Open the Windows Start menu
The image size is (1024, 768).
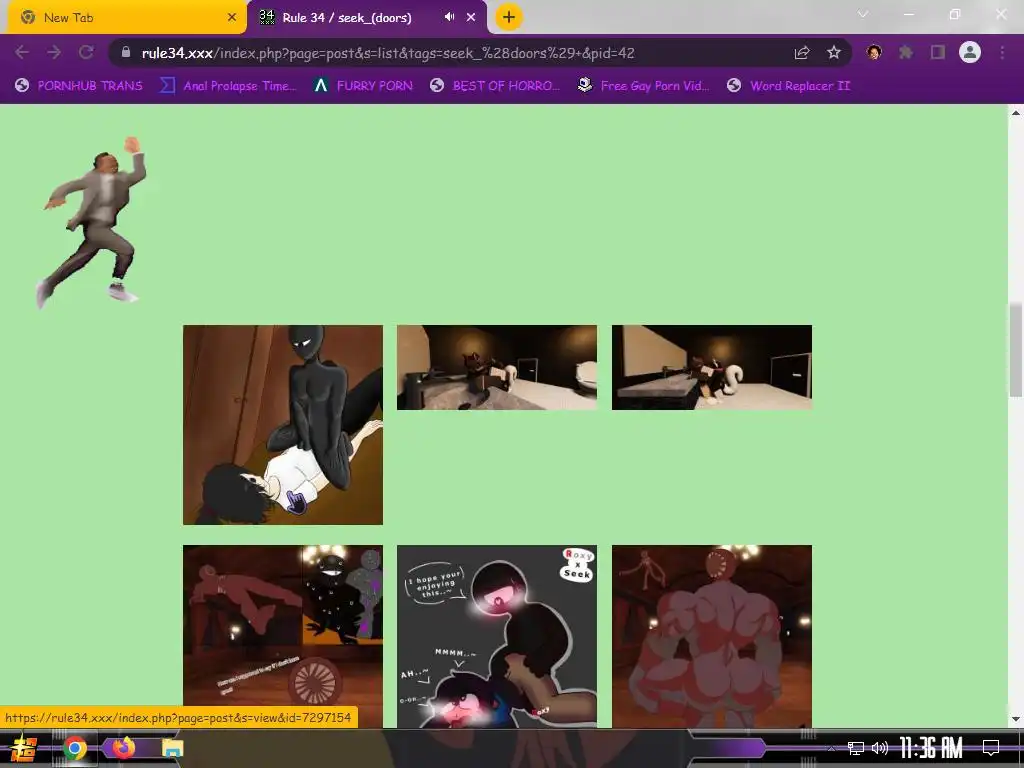tap(24, 748)
